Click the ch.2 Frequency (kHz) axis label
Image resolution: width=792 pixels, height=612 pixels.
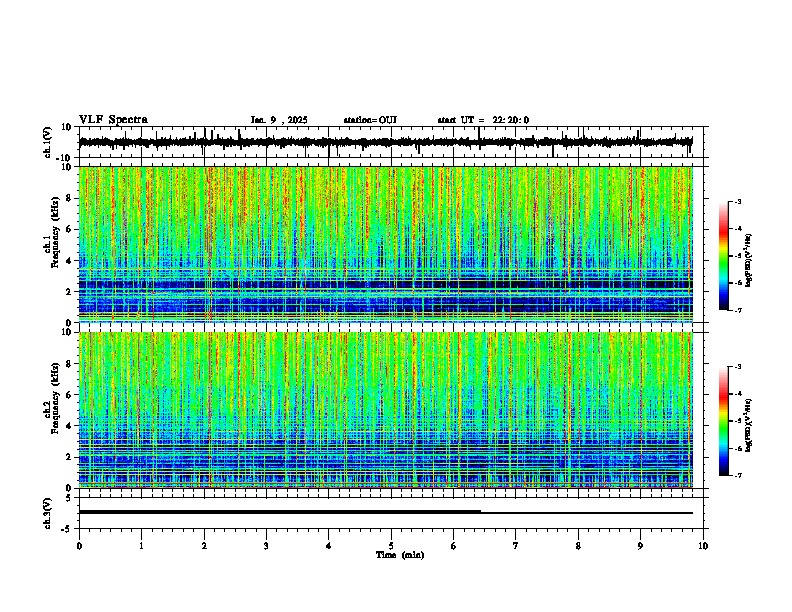pos(55,398)
